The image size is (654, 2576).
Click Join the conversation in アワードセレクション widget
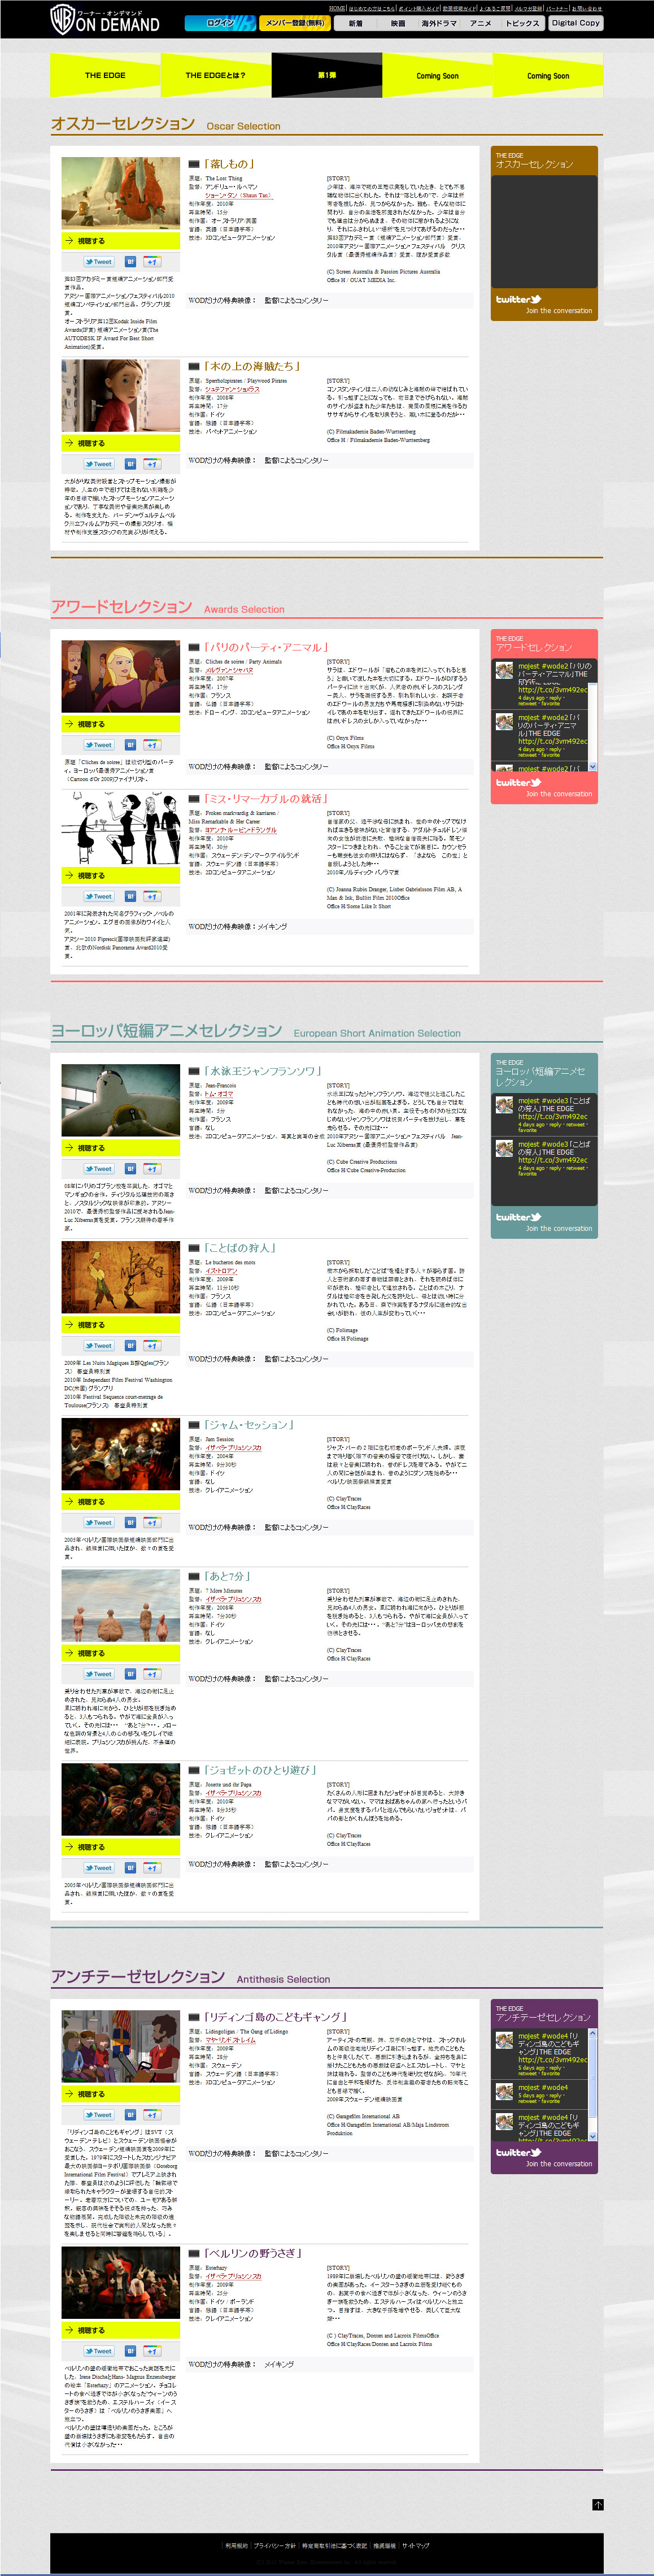point(559,794)
